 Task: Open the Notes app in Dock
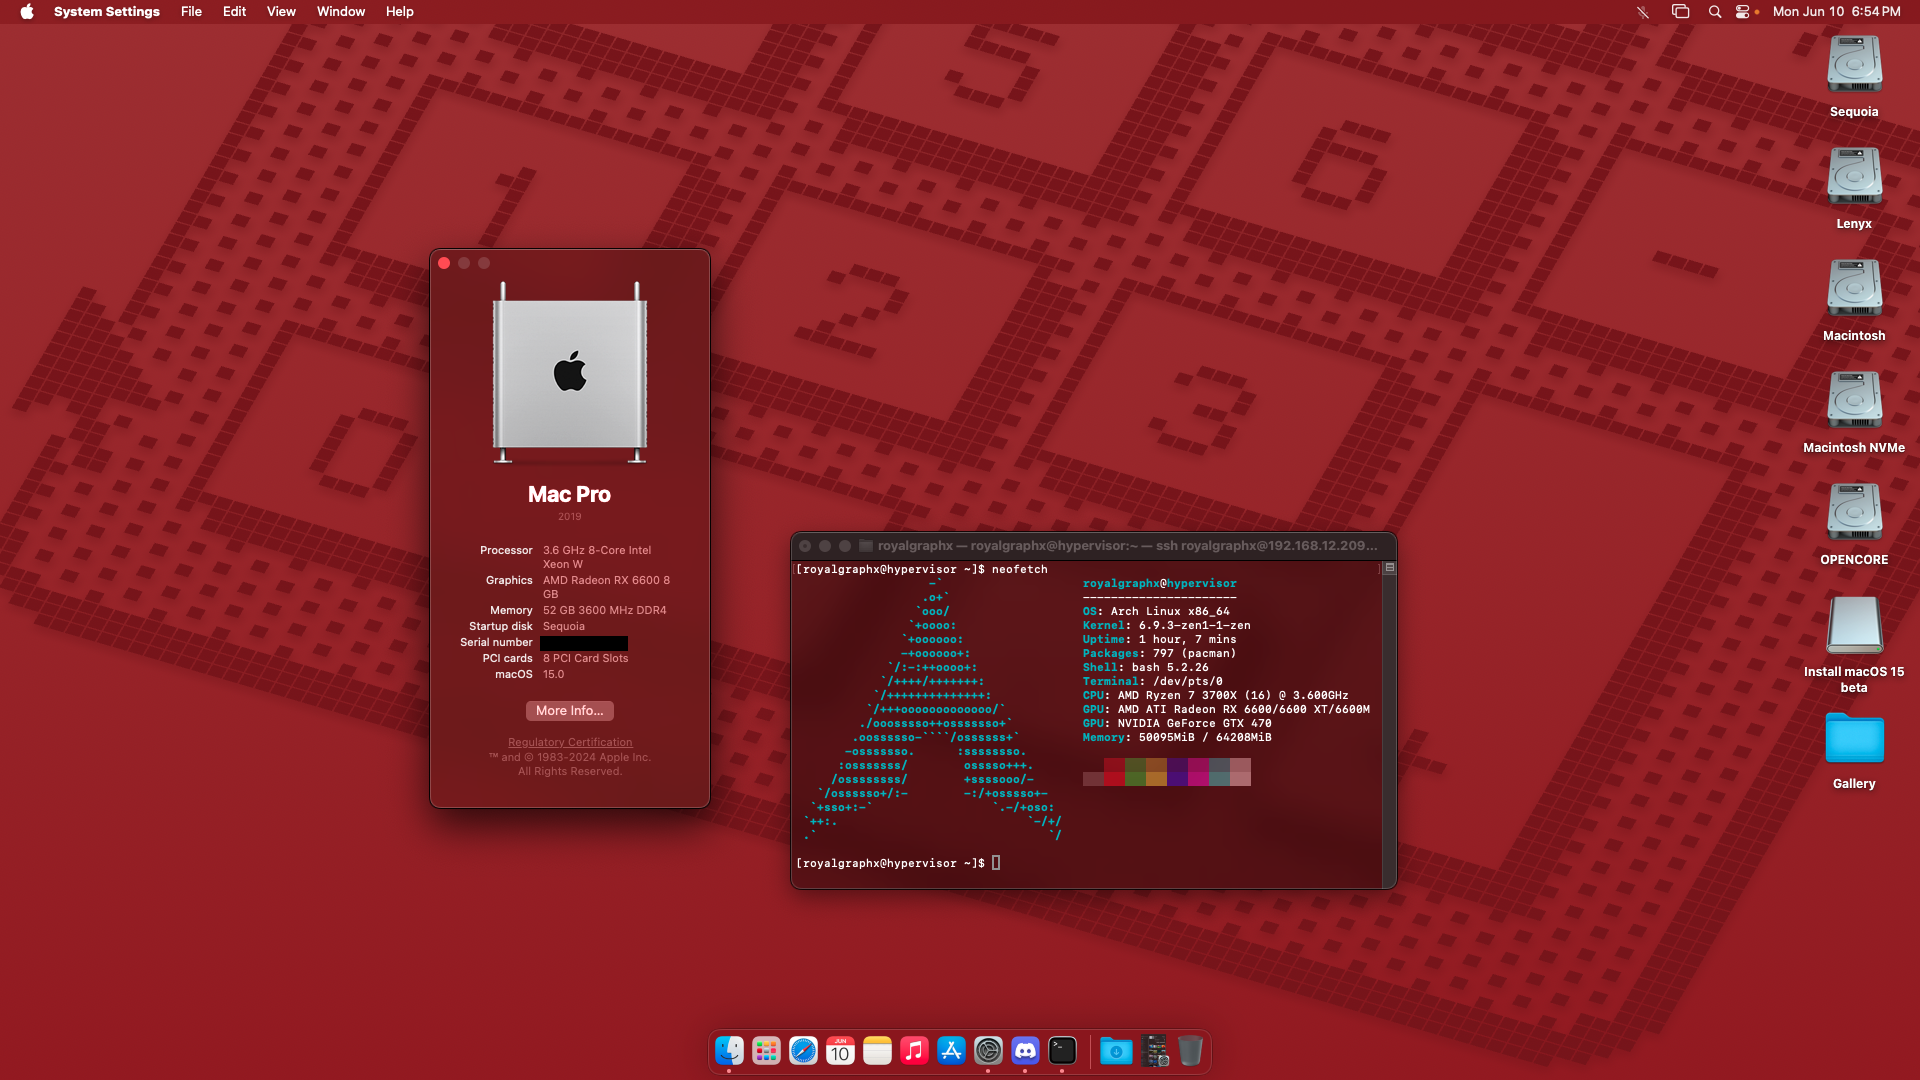click(x=877, y=1051)
